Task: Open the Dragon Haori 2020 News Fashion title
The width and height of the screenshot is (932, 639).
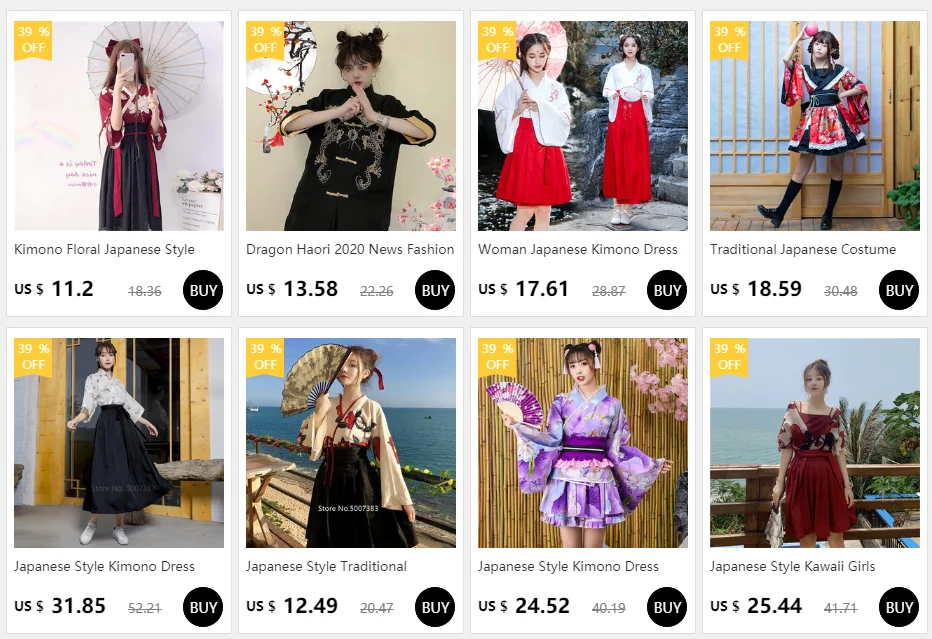Action: click(x=350, y=250)
